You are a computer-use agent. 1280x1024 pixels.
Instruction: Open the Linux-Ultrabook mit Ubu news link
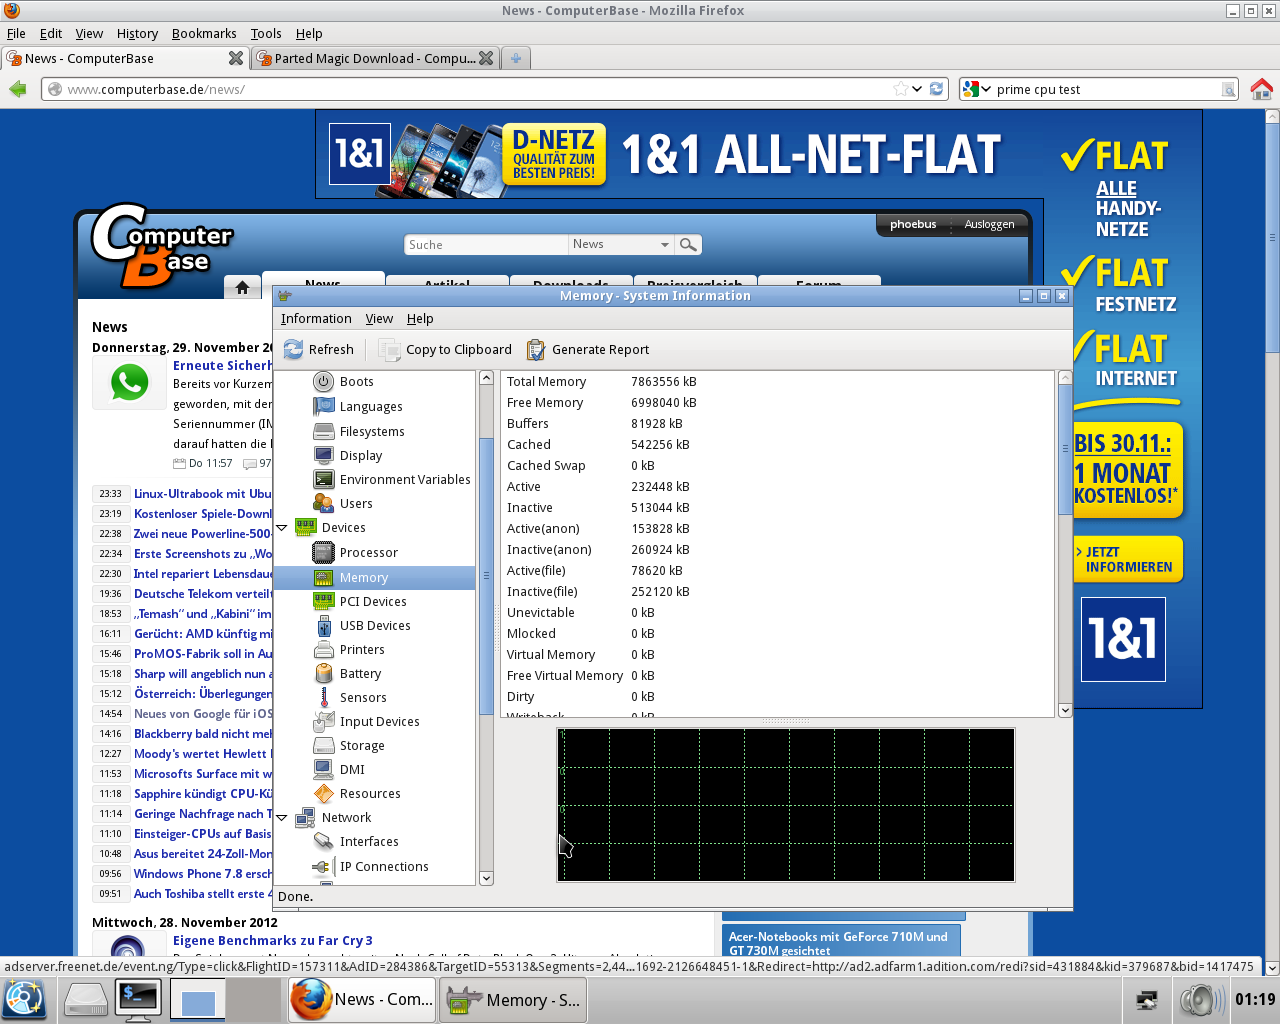[203, 493]
